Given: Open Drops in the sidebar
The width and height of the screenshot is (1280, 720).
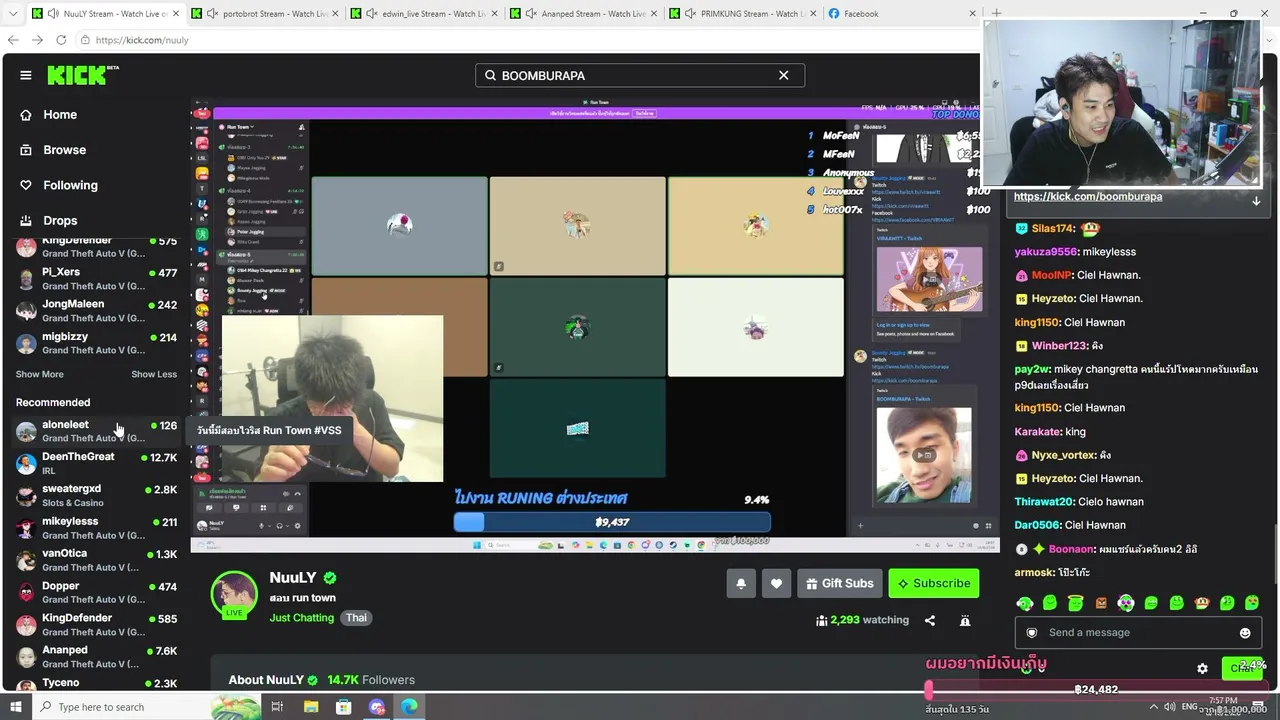Looking at the screenshot, I should [60, 220].
